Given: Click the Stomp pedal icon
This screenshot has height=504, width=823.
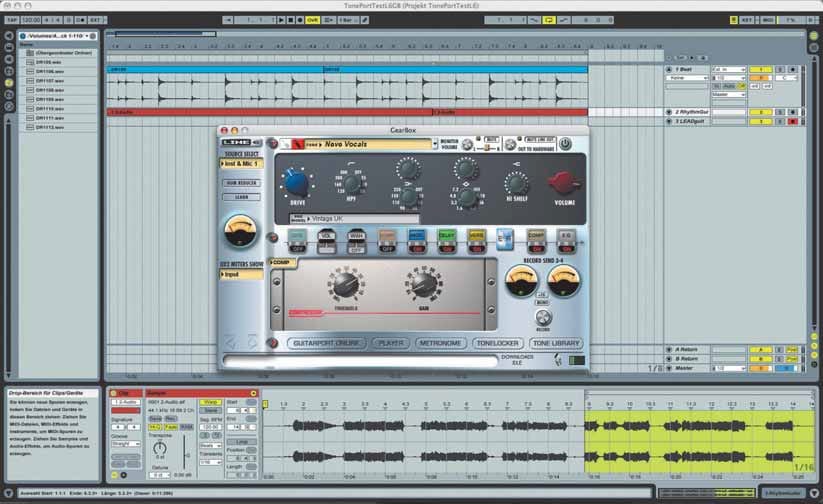Looking at the screenshot, I should (387, 242).
